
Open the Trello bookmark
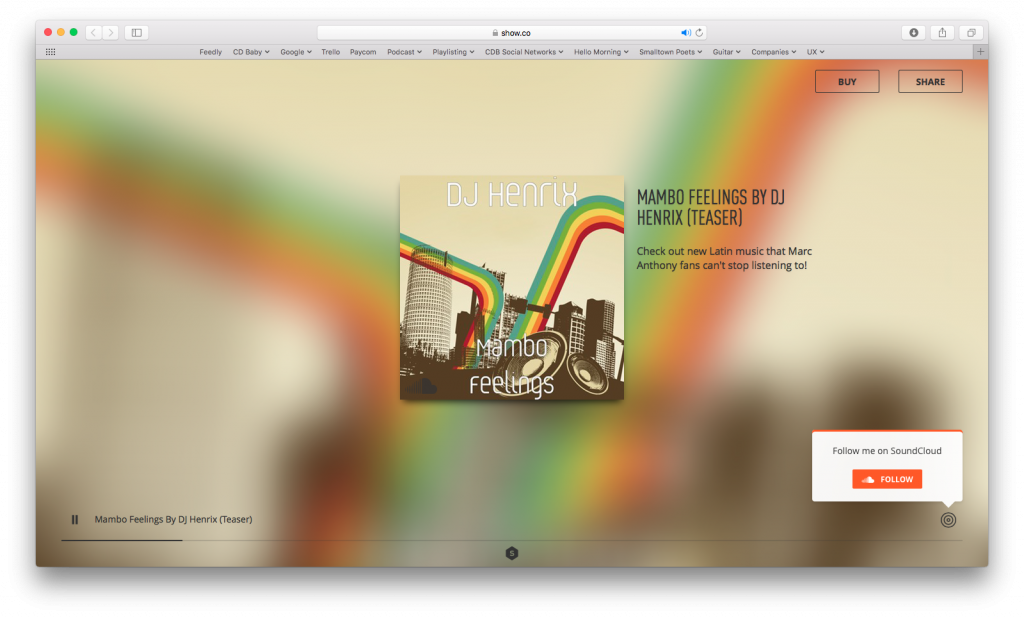[330, 52]
